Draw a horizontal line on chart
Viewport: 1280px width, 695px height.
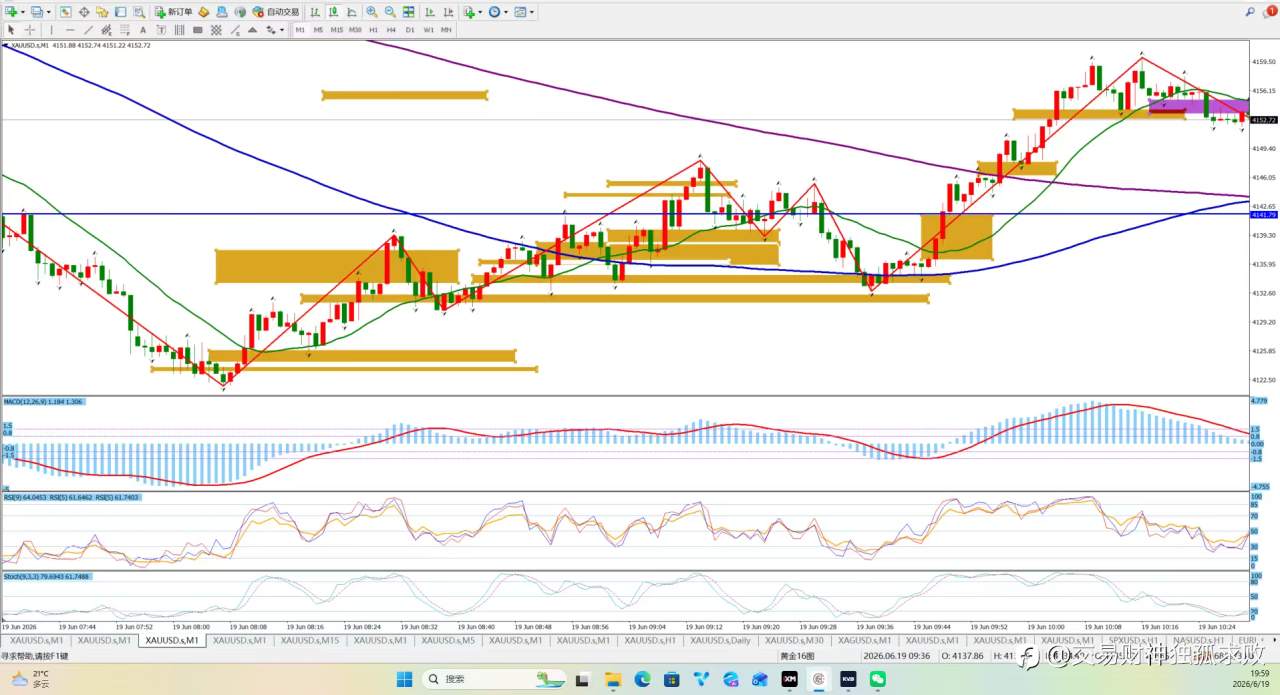(x=70, y=30)
